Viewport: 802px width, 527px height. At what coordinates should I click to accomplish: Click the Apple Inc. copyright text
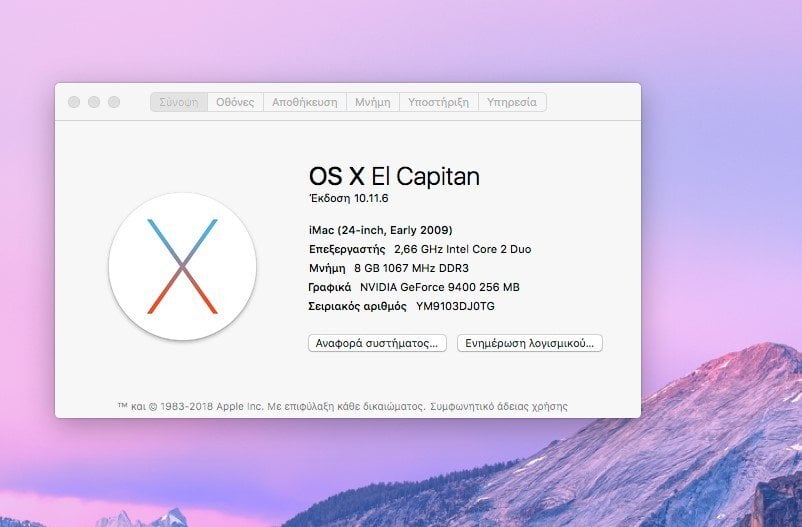coord(271,406)
